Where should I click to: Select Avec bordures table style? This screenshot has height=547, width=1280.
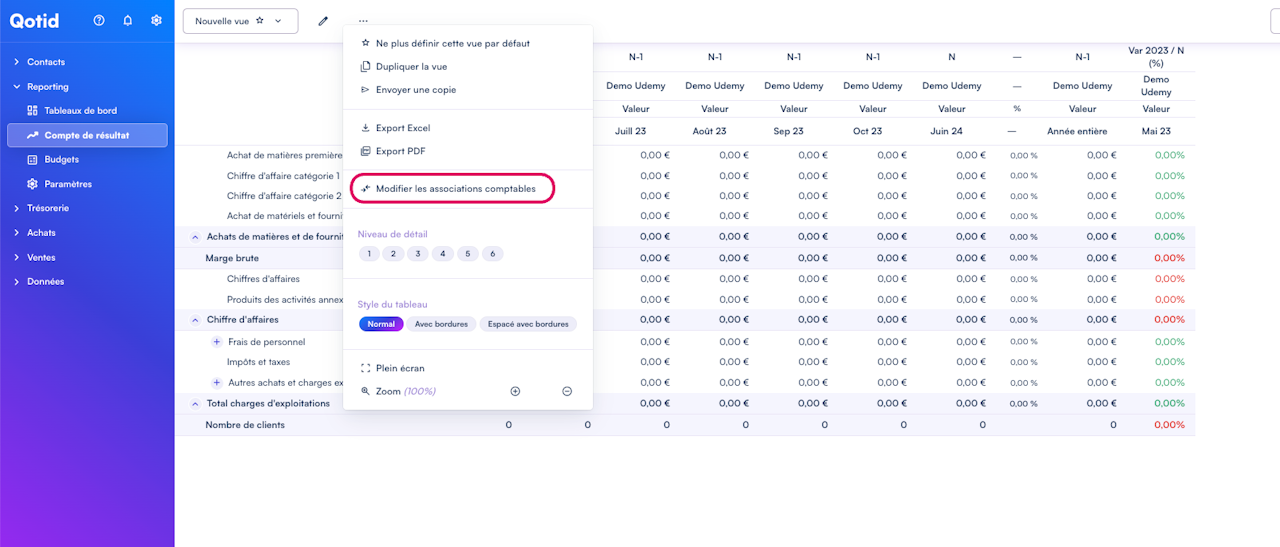[441, 324]
